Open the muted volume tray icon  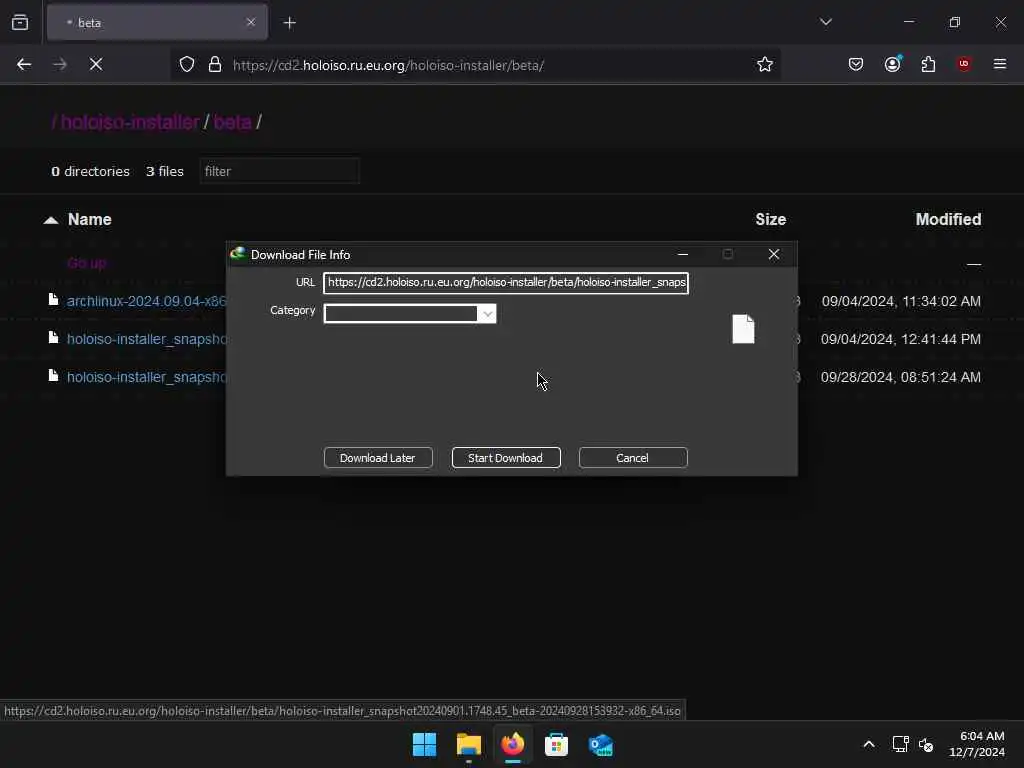tap(926, 744)
